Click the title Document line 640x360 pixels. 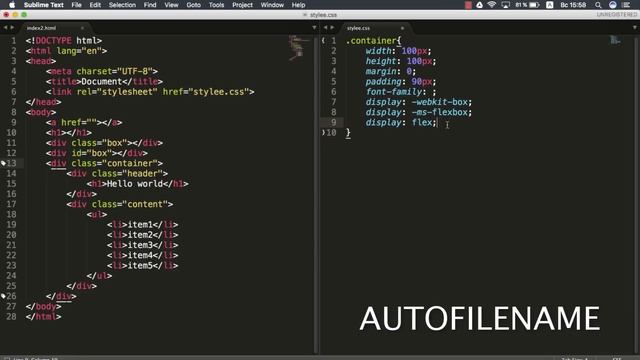104,82
